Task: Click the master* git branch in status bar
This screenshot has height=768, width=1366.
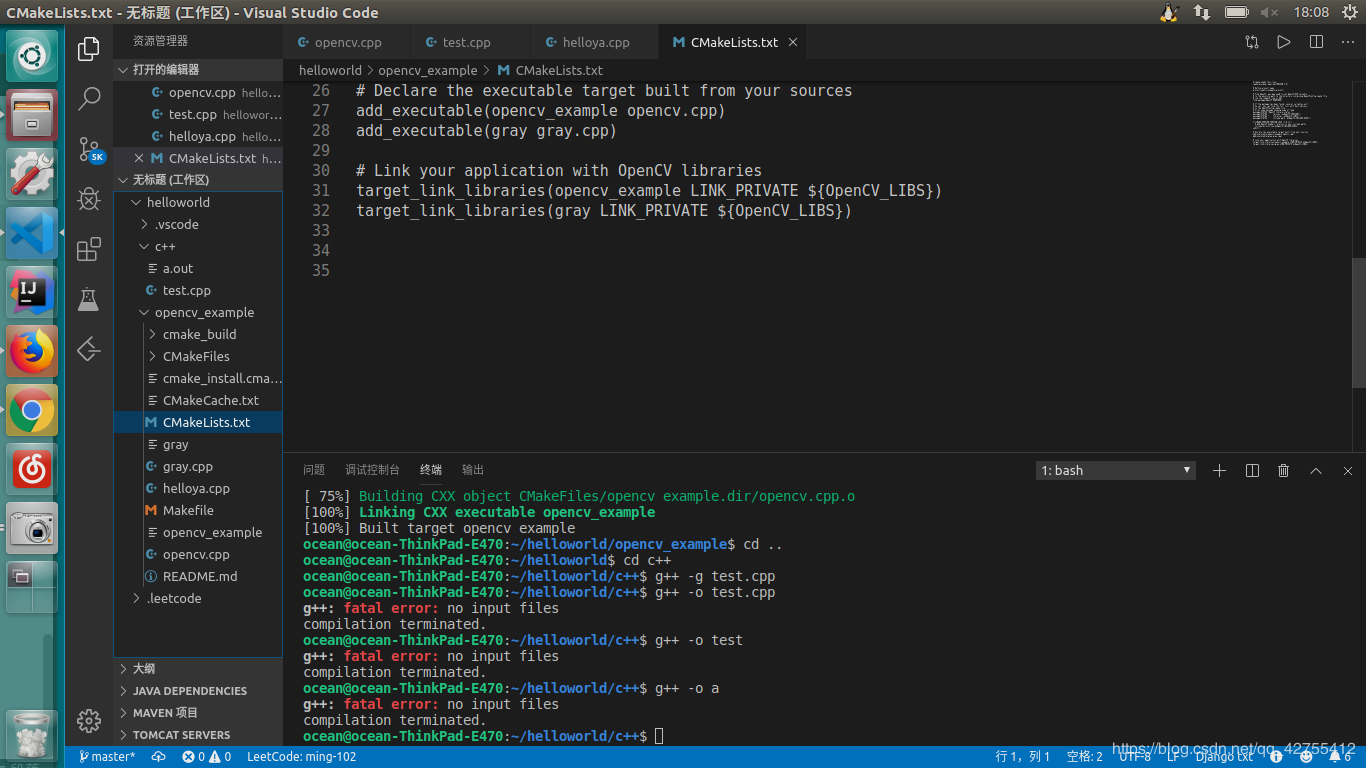Action: (x=107, y=757)
